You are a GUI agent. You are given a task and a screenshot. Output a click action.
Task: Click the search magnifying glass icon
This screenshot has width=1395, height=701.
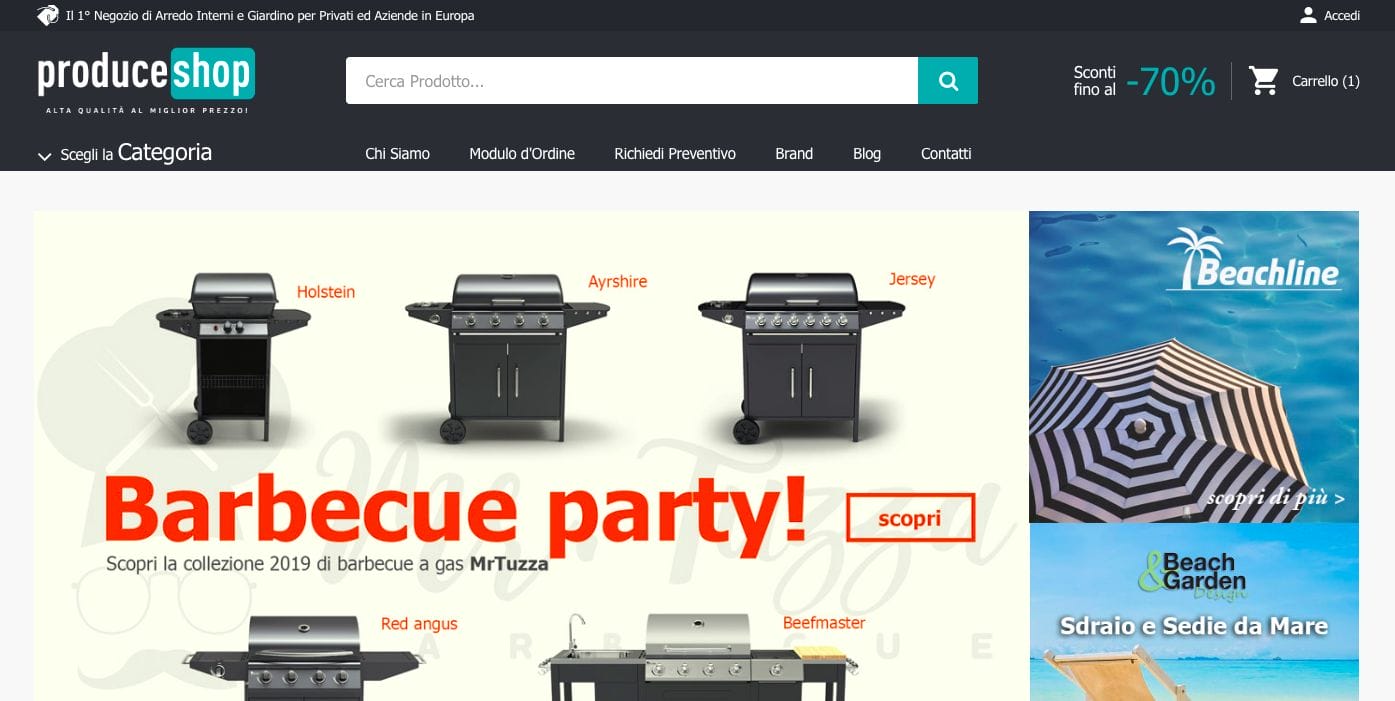[x=946, y=80]
